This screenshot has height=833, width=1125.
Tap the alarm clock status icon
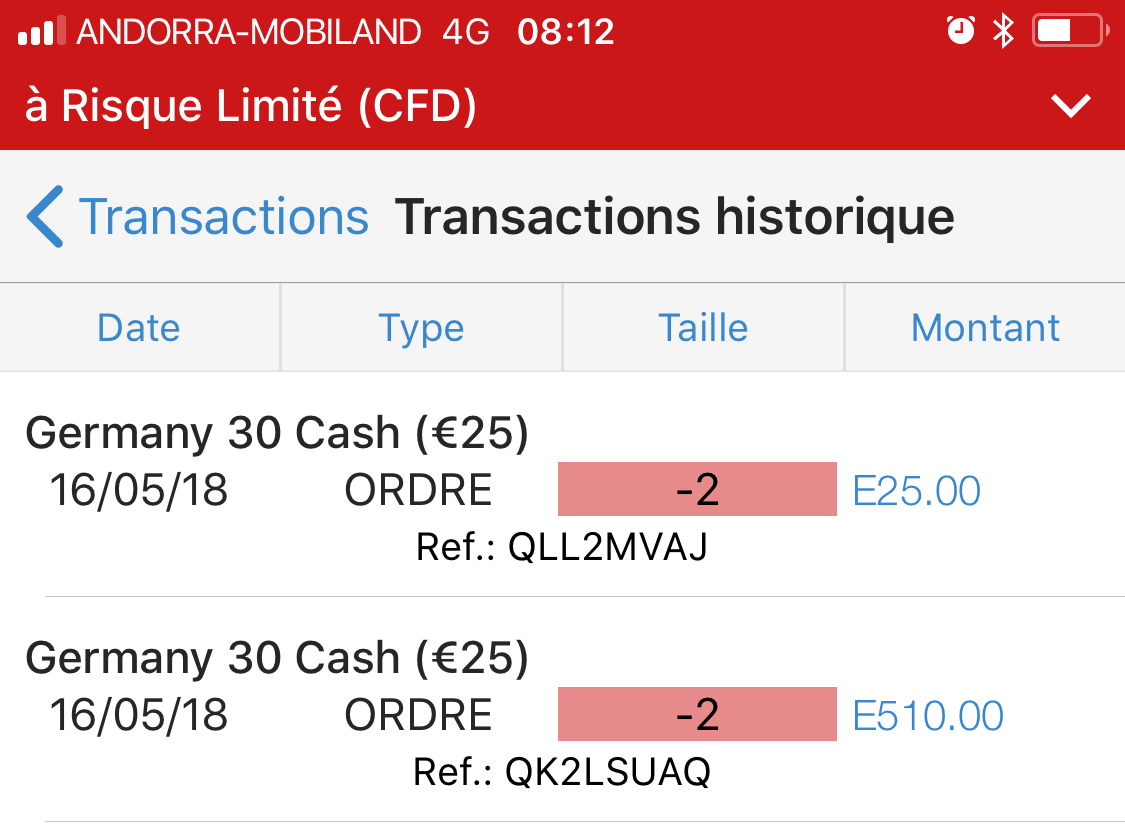[960, 31]
